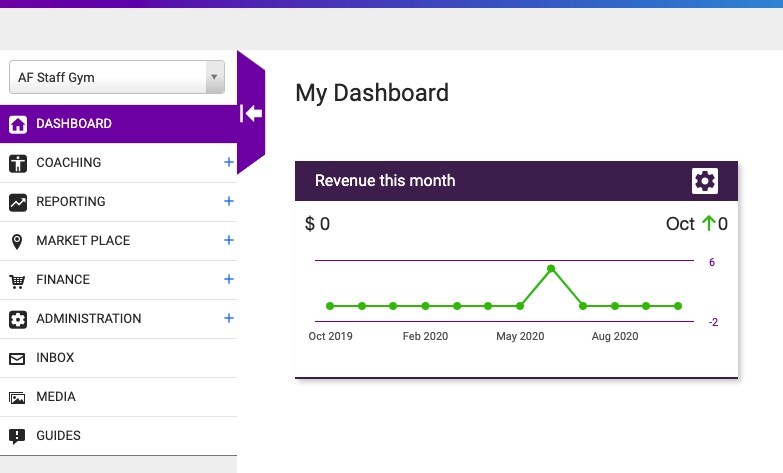Open Revenue this month widget settings gear
783x473 pixels.
pos(705,181)
